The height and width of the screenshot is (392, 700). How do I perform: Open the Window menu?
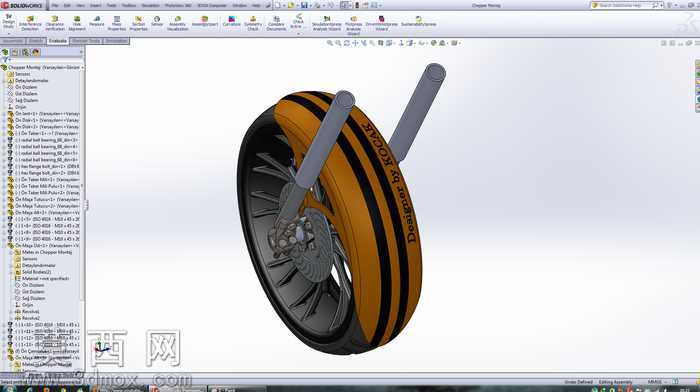pyautogui.click(x=239, y=5)
